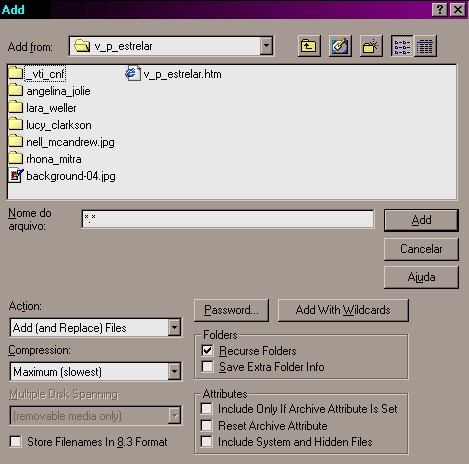Select the nell_mcandrew.jpg name

click(70, 142)
